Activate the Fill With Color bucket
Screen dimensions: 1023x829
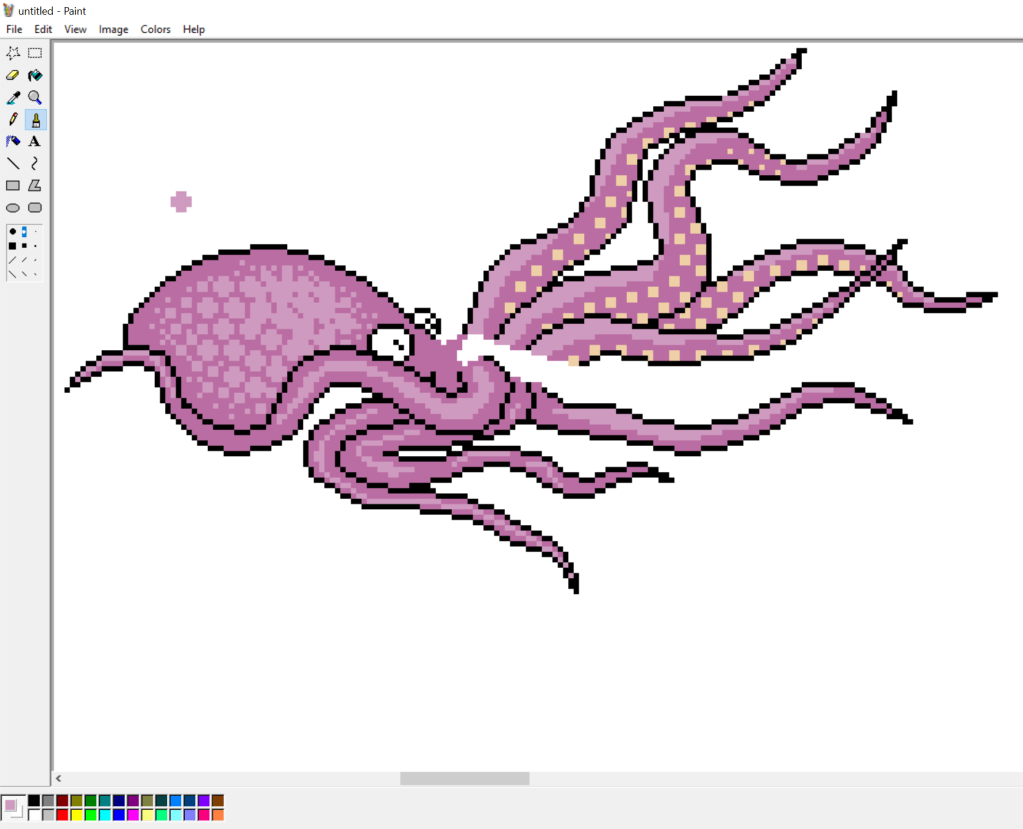pyautogui.click(x=35, y=75)
